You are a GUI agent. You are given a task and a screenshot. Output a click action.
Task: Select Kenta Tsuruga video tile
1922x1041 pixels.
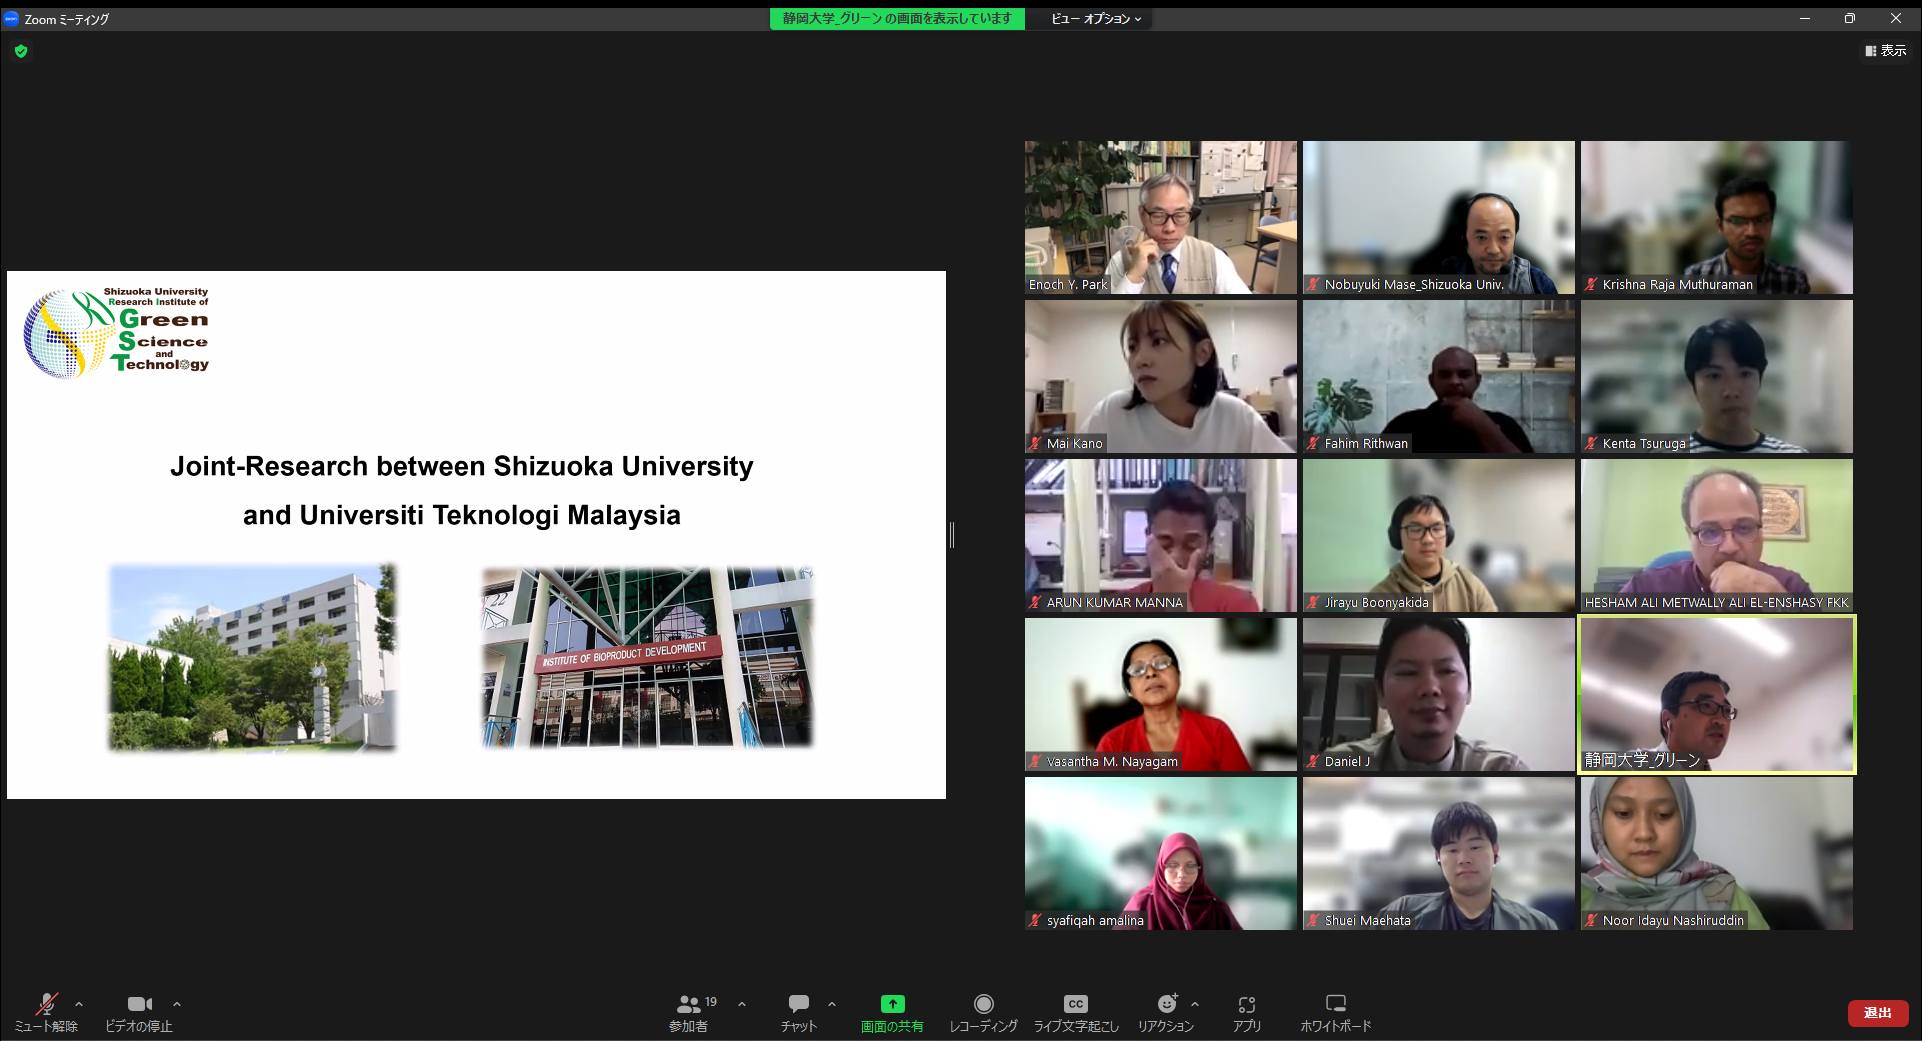click(1716, 376)
